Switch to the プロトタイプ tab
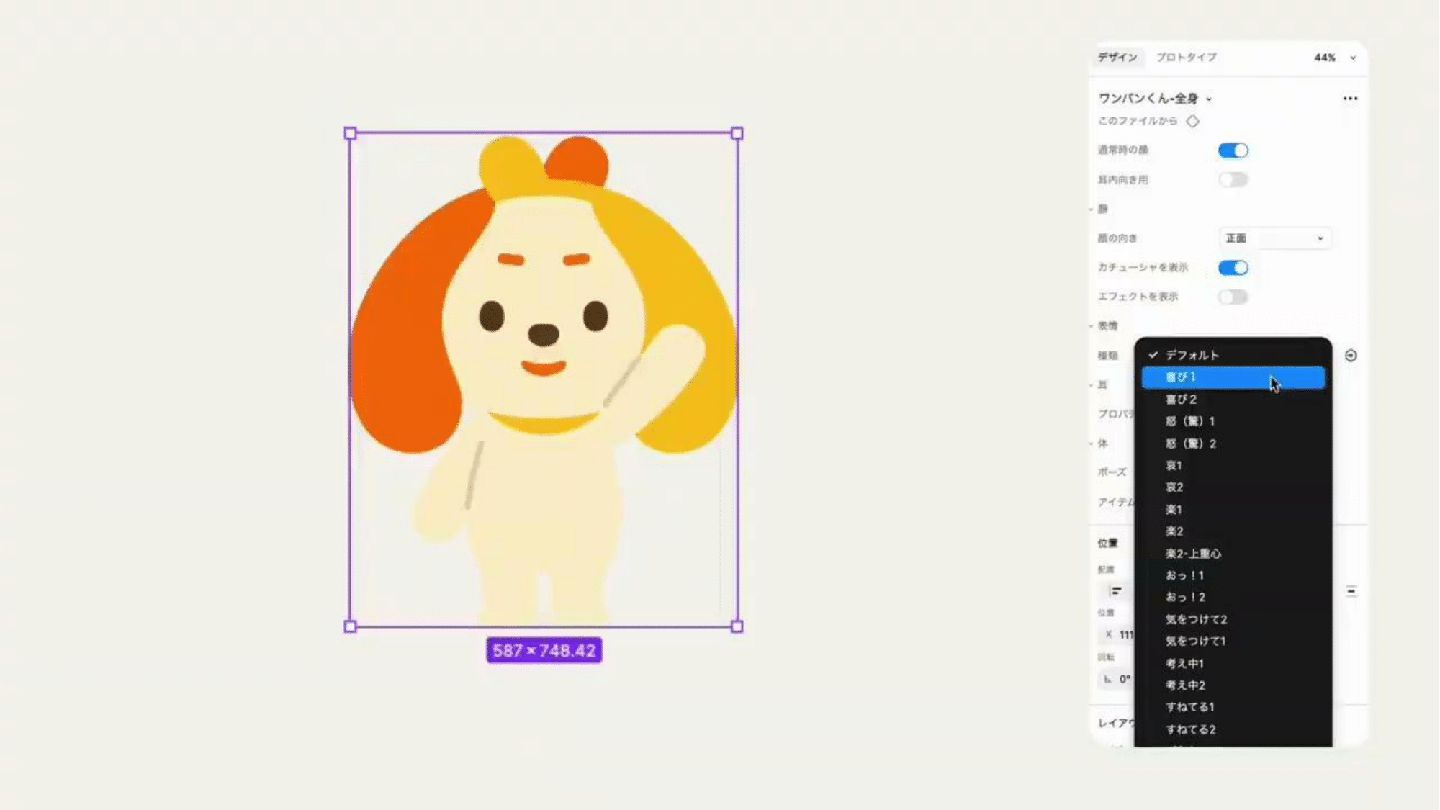Viewport: 1440px width, 810px height. point(1187,58)
